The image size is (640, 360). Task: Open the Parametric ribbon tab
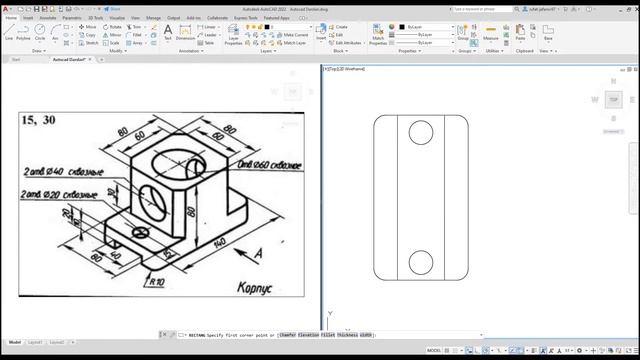click(x=72, y=18)
